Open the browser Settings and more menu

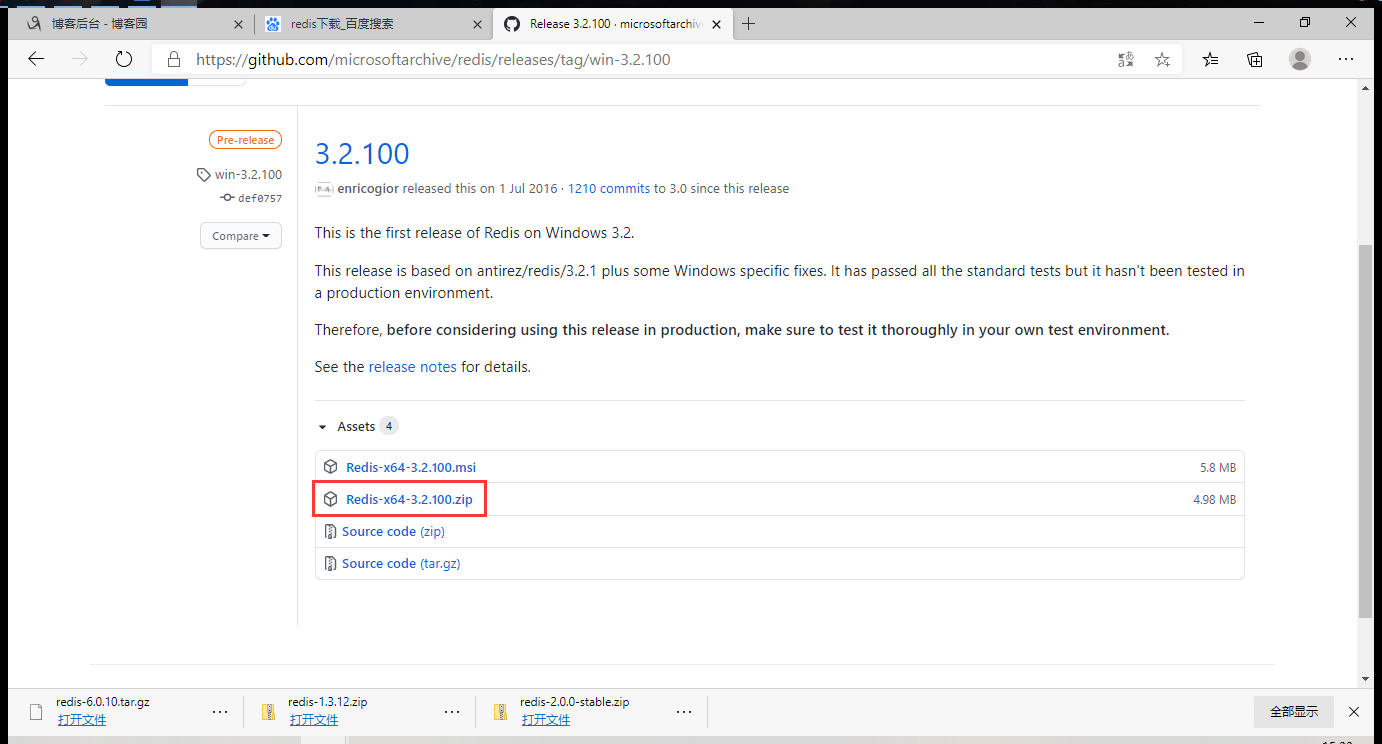(1346, 60)
